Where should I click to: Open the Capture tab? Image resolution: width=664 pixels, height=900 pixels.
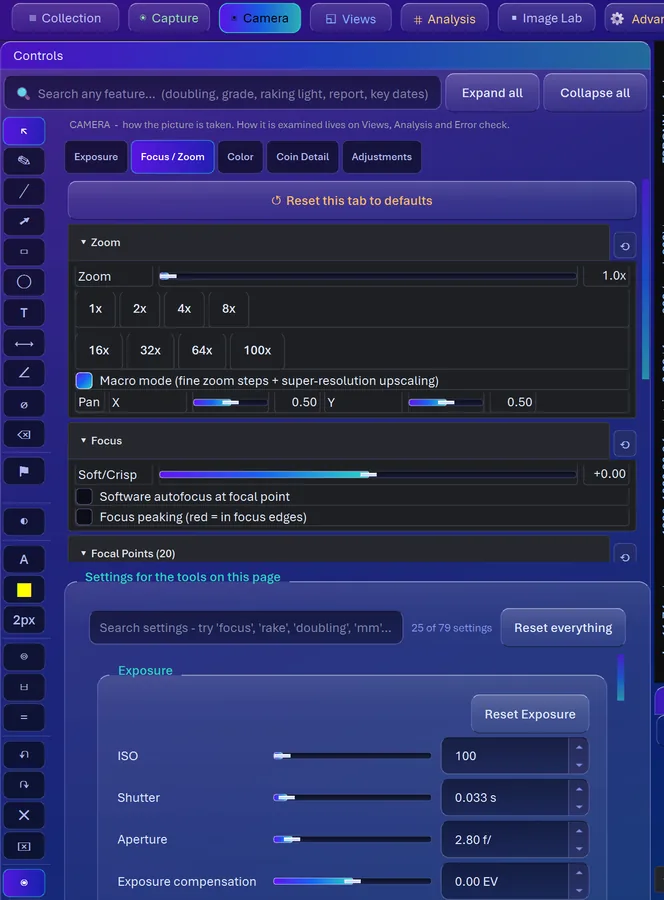tap(169, 18)
